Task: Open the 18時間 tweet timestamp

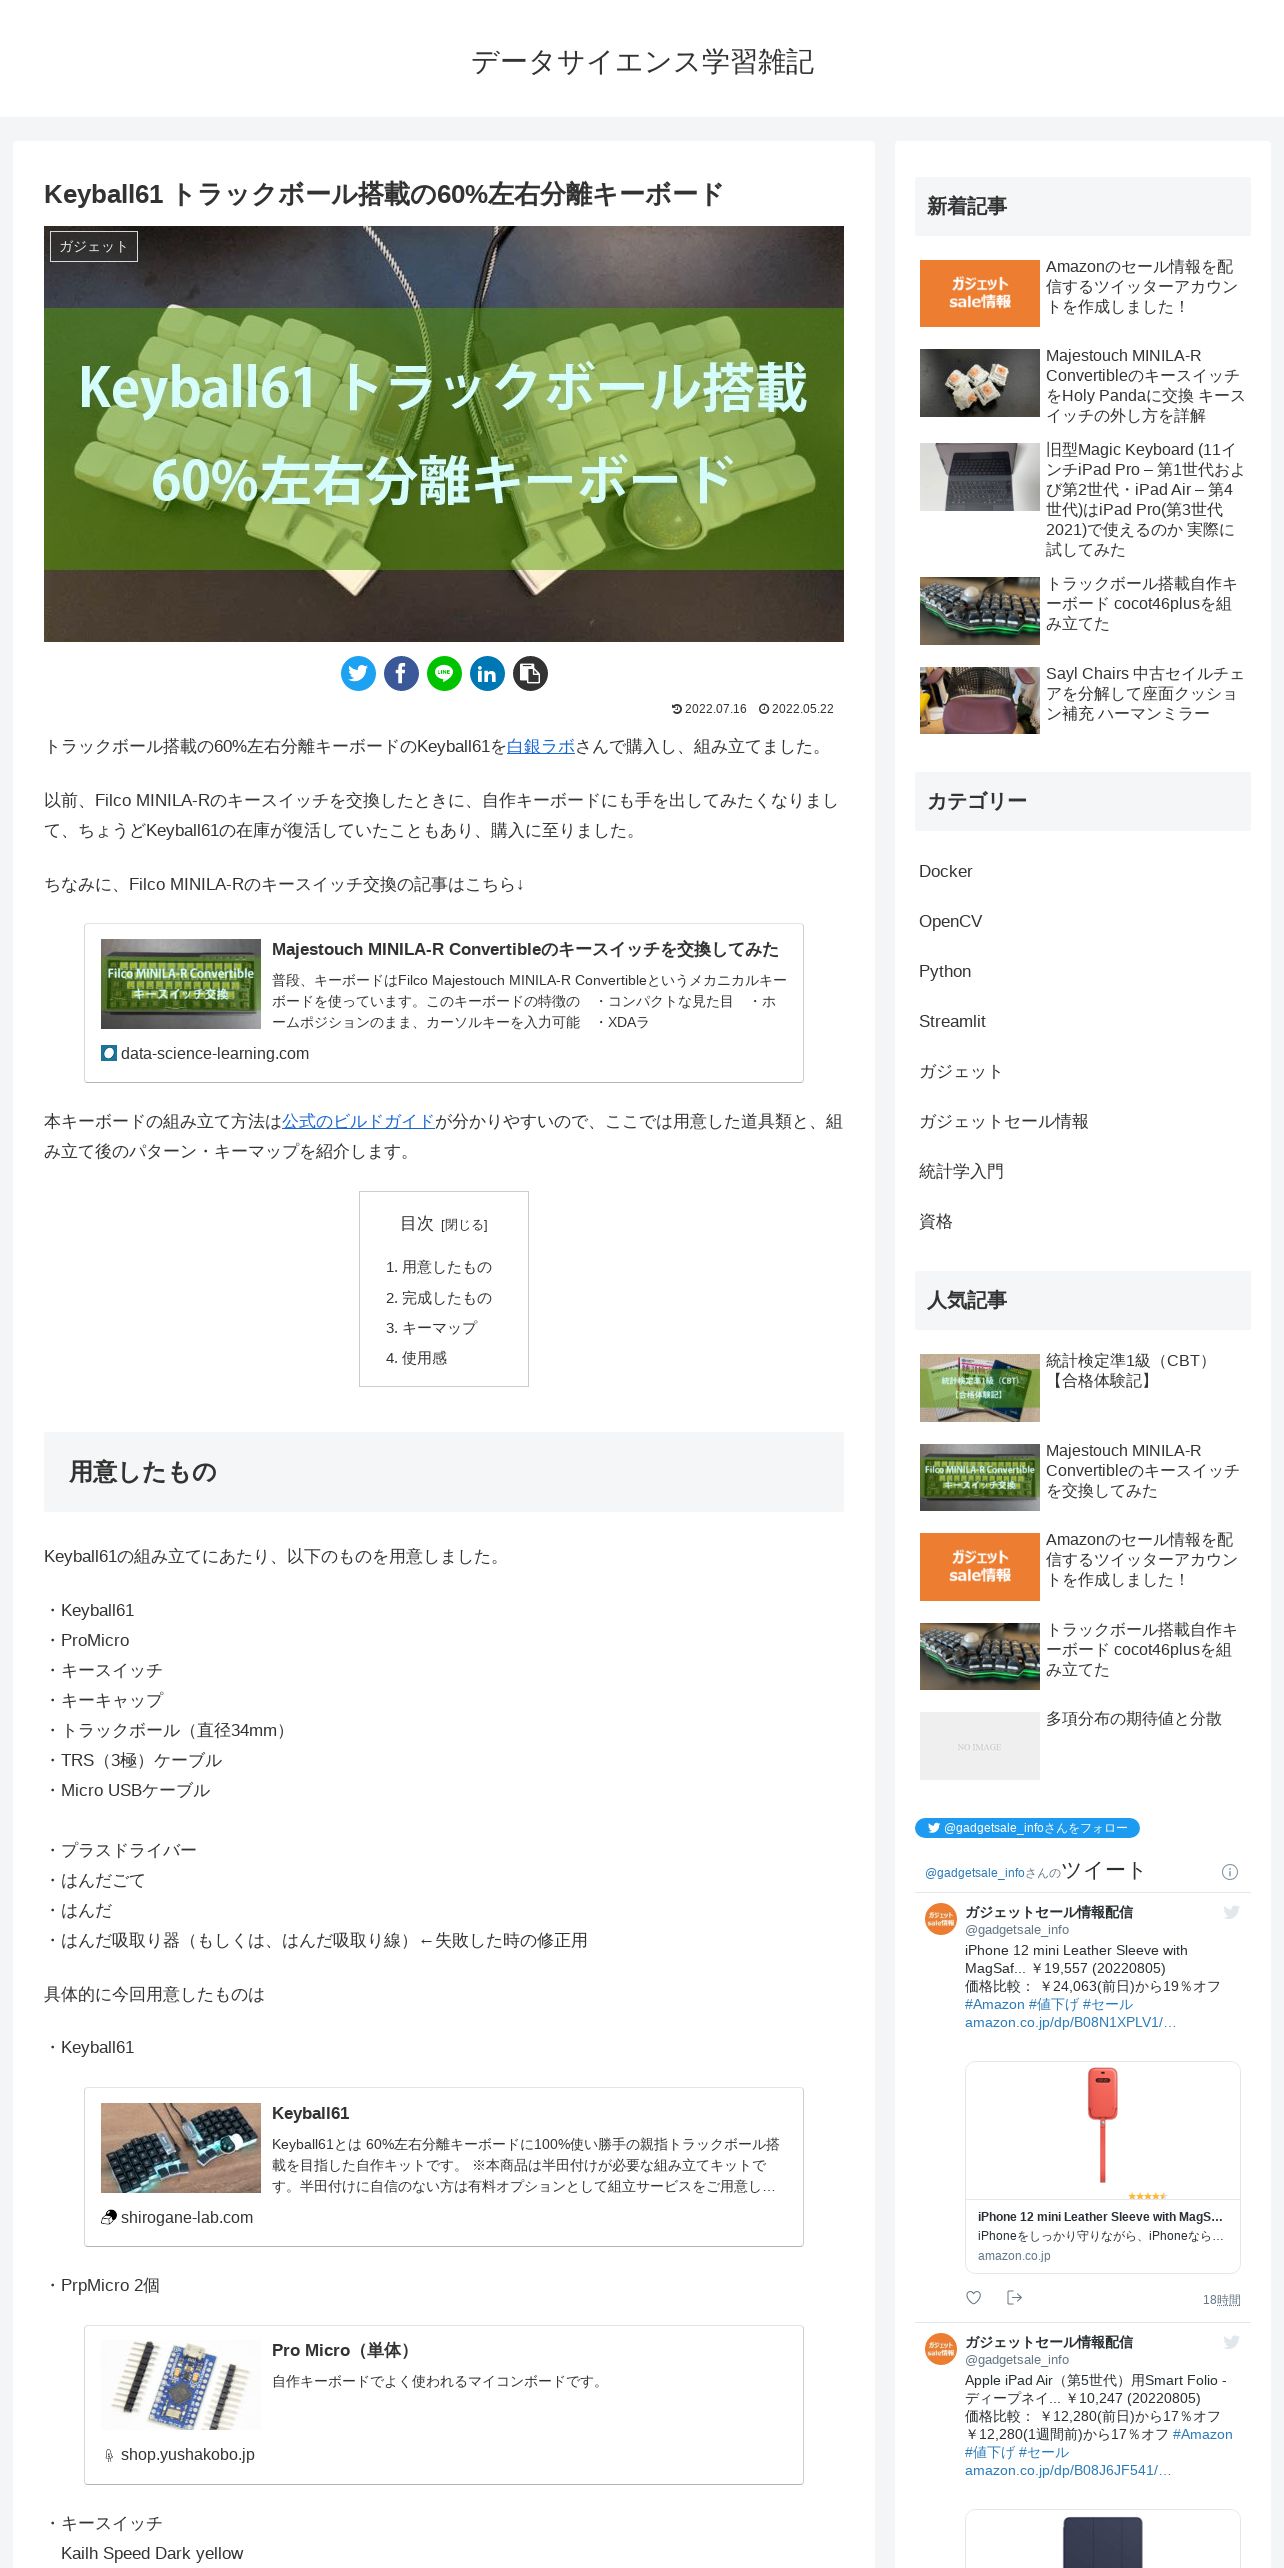Action: [x=1221, y=2300]
